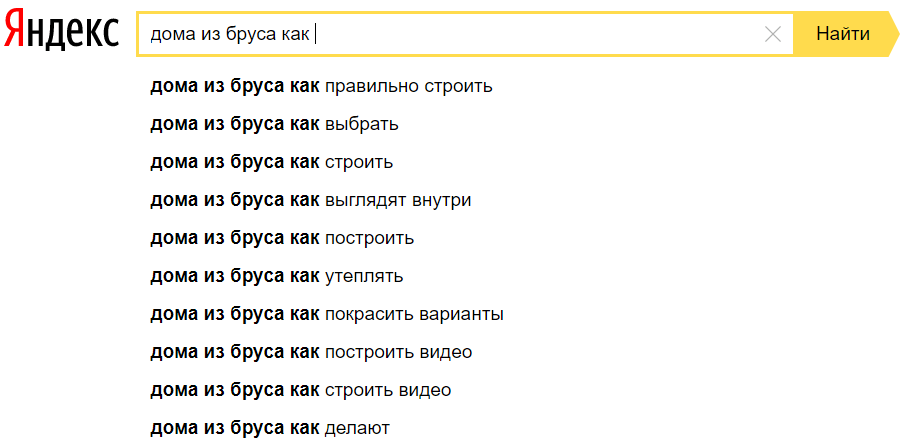Erase the typed query using the cross icon
Image resolution: width=907 pixels, height=446 pixels.
coord(773,34)
